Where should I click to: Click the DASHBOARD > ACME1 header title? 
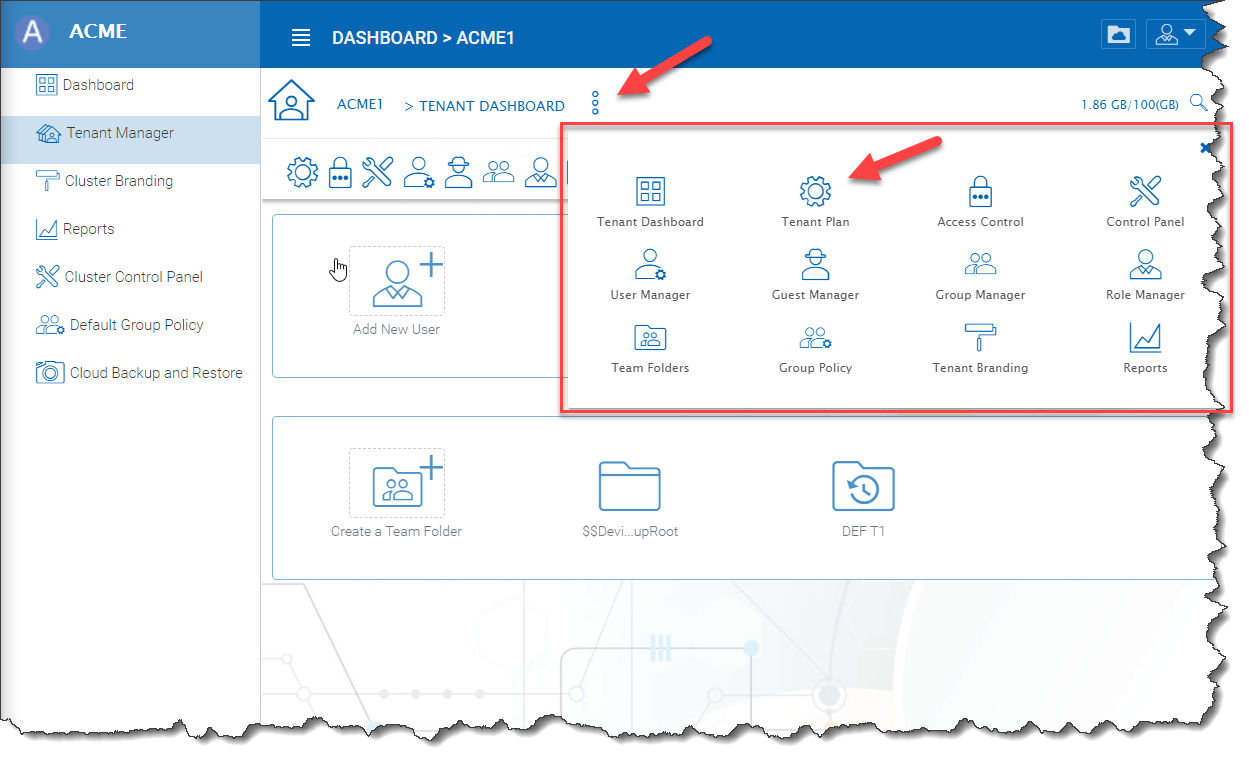coord(423,38)
